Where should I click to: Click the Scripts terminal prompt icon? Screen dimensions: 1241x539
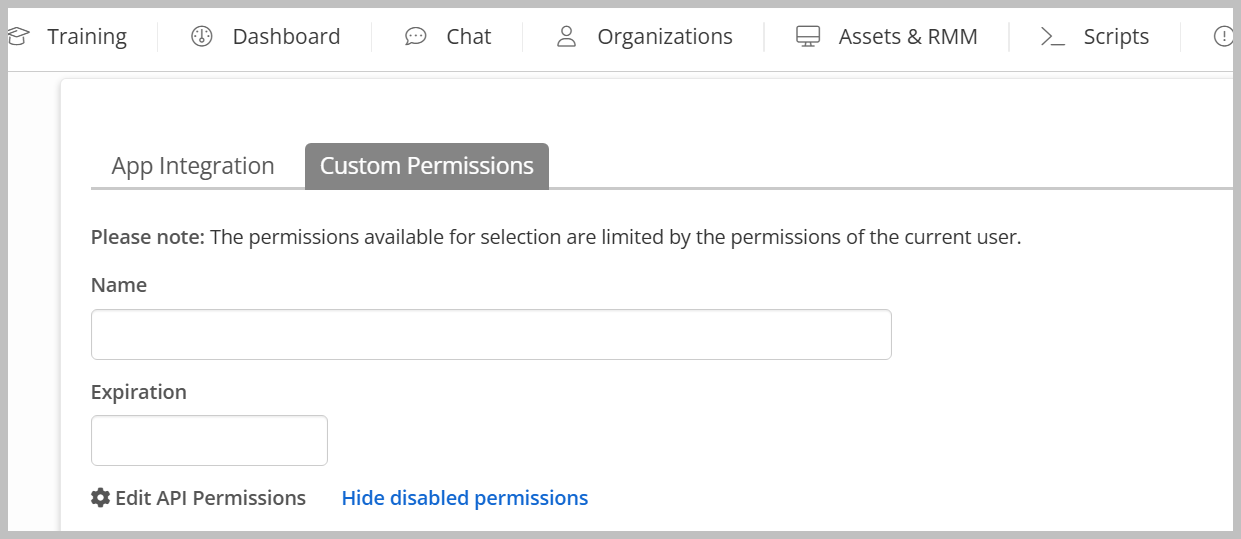click(x=1053, y=37)
